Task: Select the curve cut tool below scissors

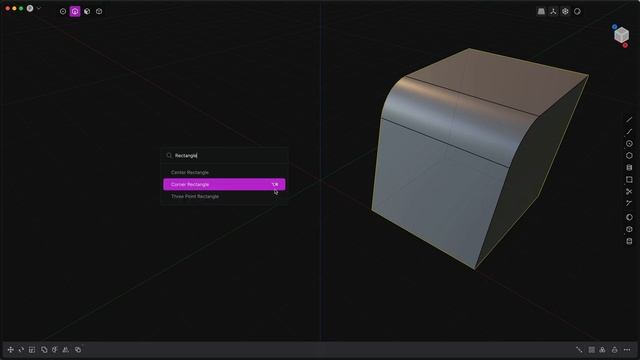Action: point(629,203)
